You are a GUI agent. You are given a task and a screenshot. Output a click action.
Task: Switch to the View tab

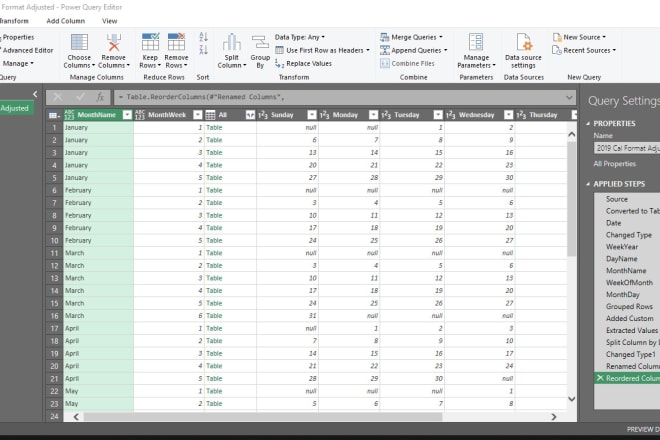[x=109, y=21]
